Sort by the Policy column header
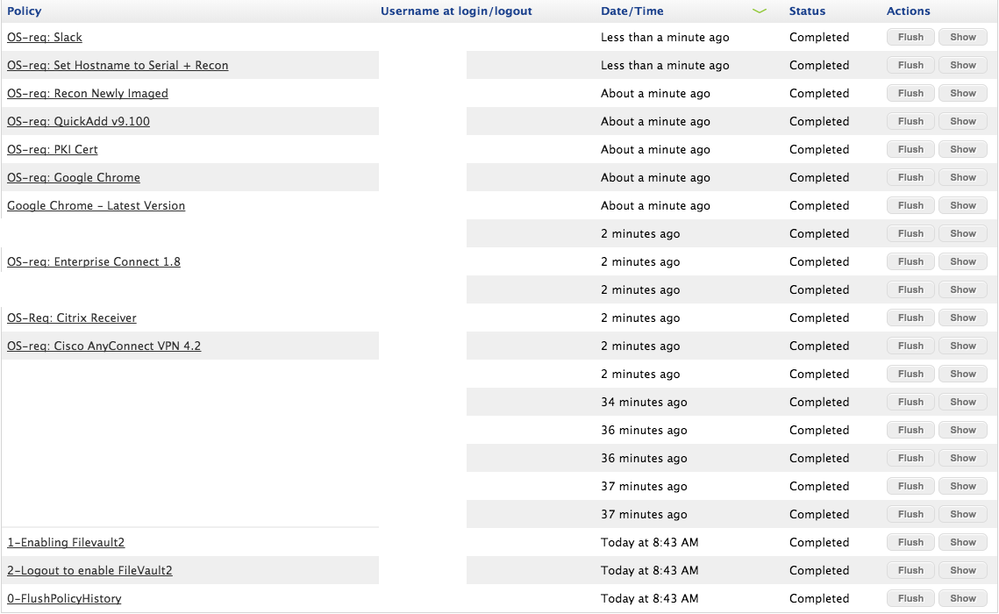Screen dimensions: 999x614 pyautogui.click(x=24, y=11)
